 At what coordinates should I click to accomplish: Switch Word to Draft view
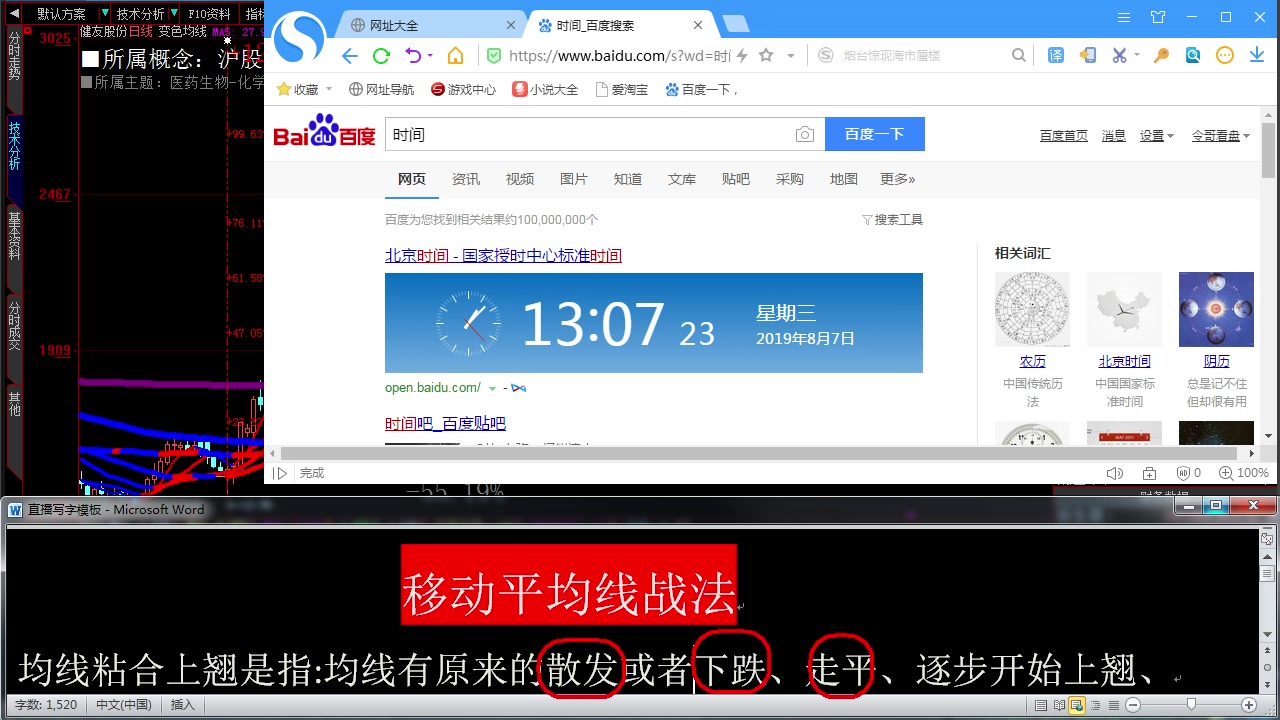(1113, 705)
